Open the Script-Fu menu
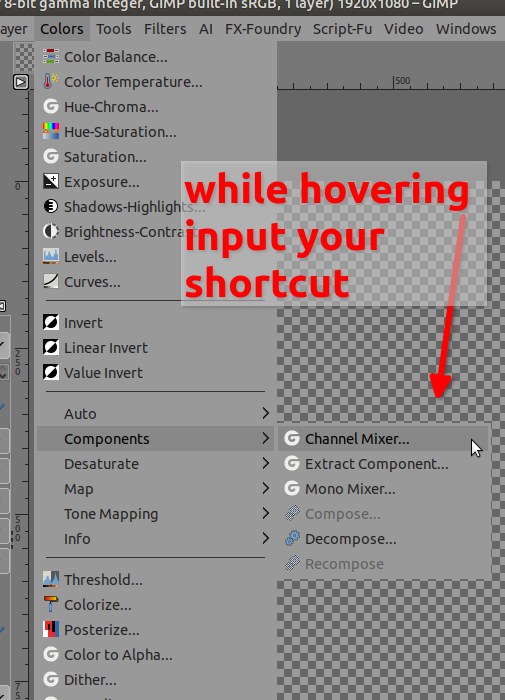The width and height of the screenshot is (505, 700). (x=342, y=29)
